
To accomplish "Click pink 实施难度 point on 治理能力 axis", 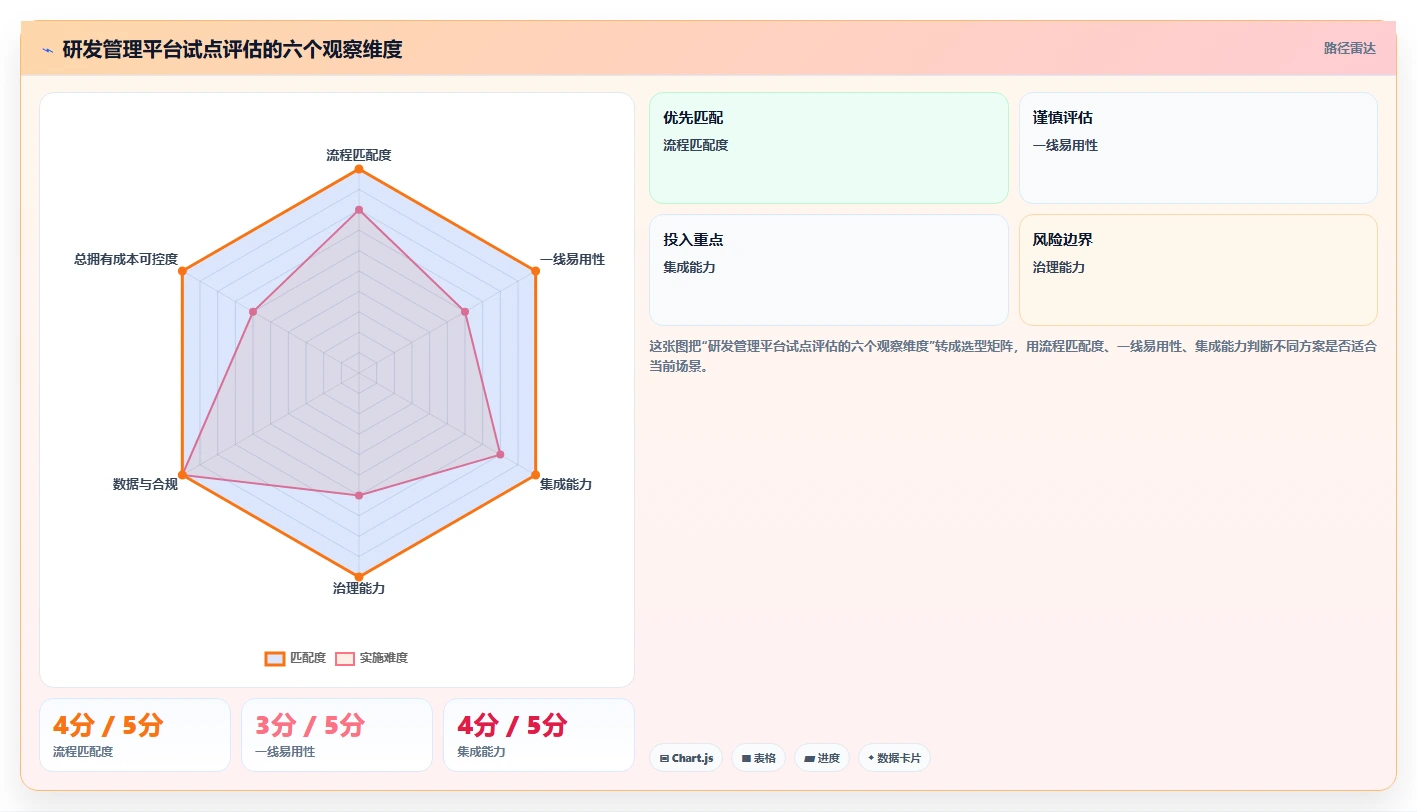I will tap(359, 495).
